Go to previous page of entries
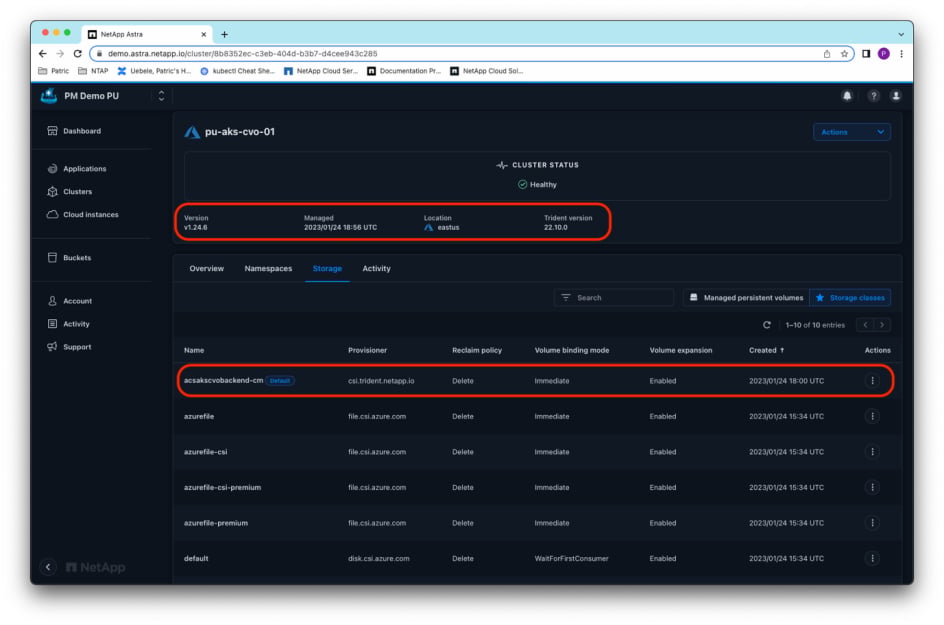Screen dimensions: 944x625 pos(865,325)
